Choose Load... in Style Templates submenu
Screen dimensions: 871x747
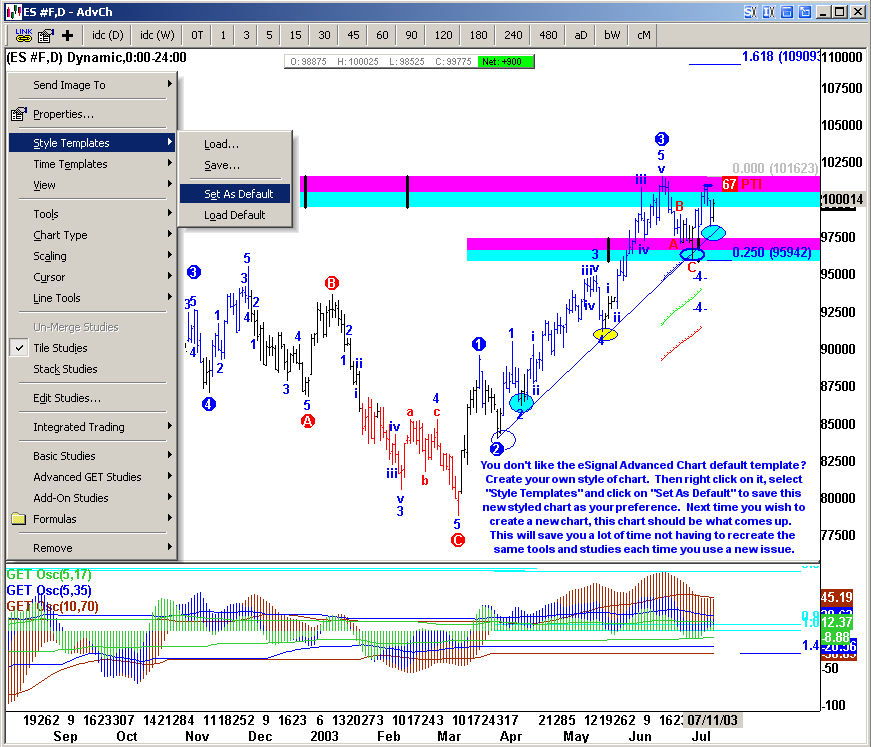point(235,144)
